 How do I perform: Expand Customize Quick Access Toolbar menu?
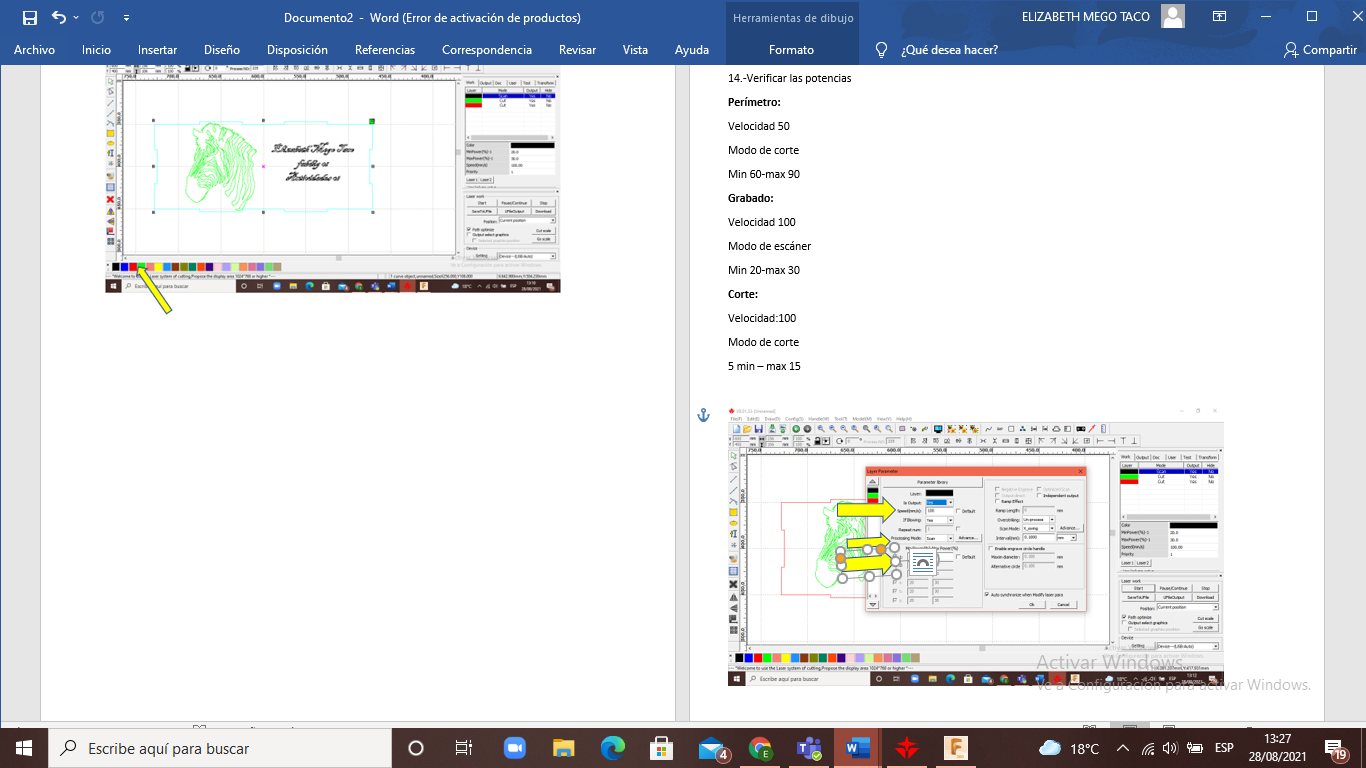[126, 18]
